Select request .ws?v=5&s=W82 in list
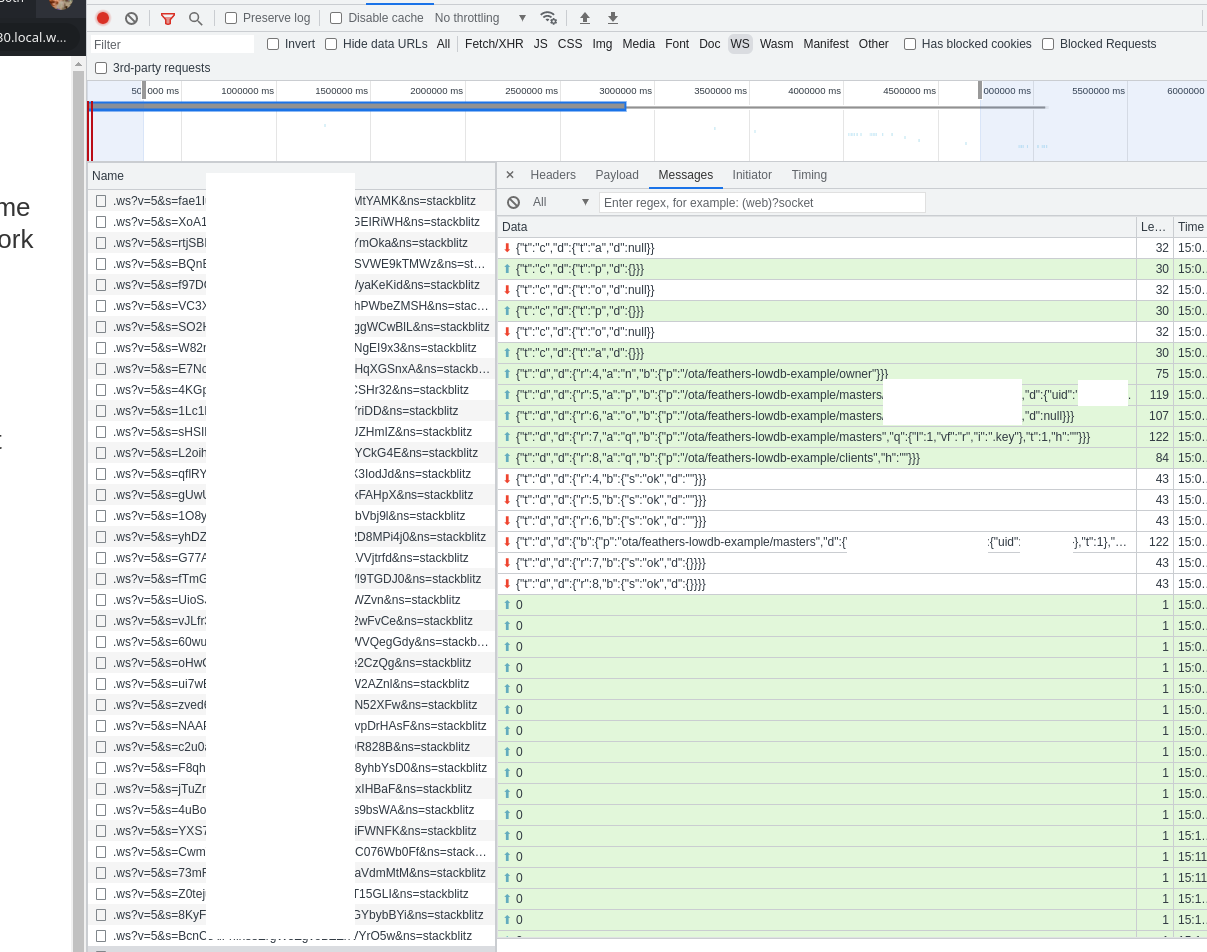The width and height of the screenshot is (1207, 952). point(291,348)
